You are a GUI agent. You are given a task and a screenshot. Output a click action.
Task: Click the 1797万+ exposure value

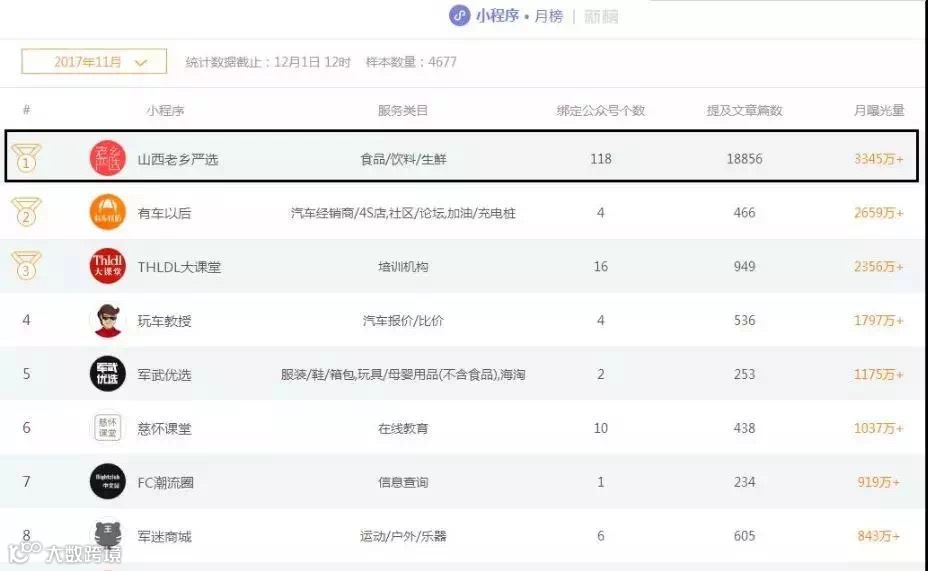(878, 320)
